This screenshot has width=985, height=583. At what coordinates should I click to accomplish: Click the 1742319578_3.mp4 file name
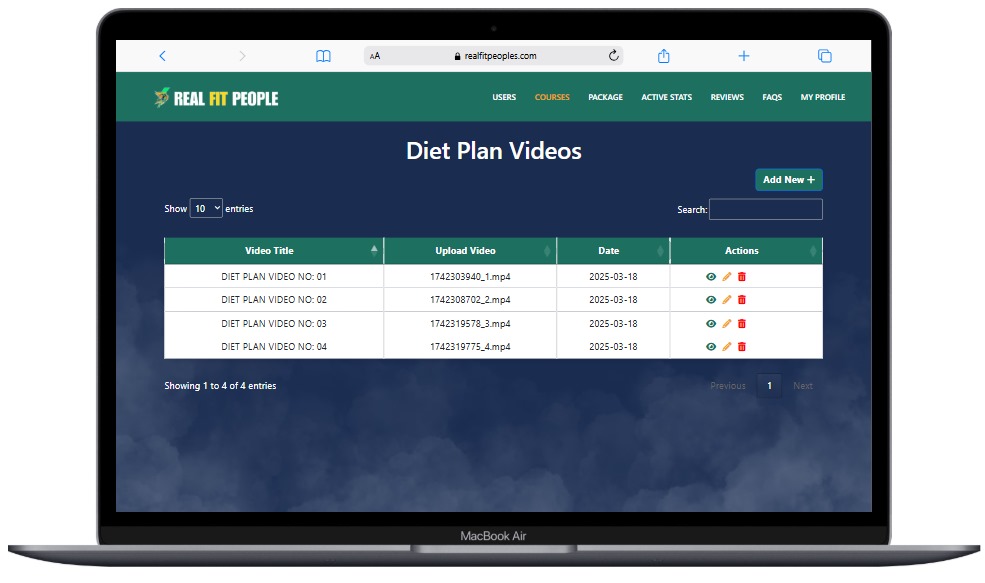point(470,324)
